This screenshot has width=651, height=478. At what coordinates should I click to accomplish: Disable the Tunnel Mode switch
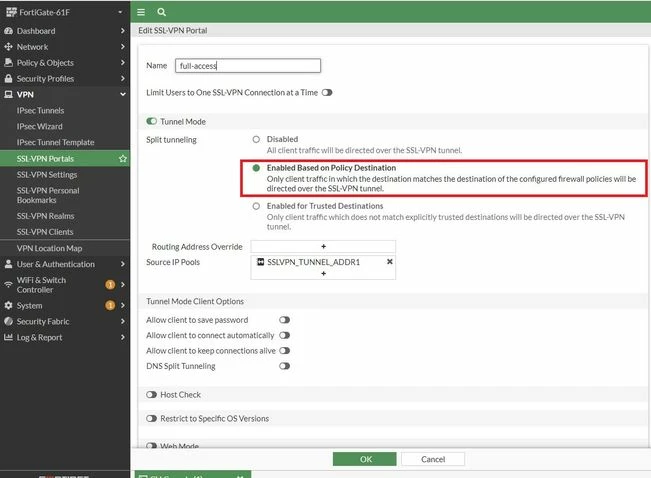click(x=152, y=121)
